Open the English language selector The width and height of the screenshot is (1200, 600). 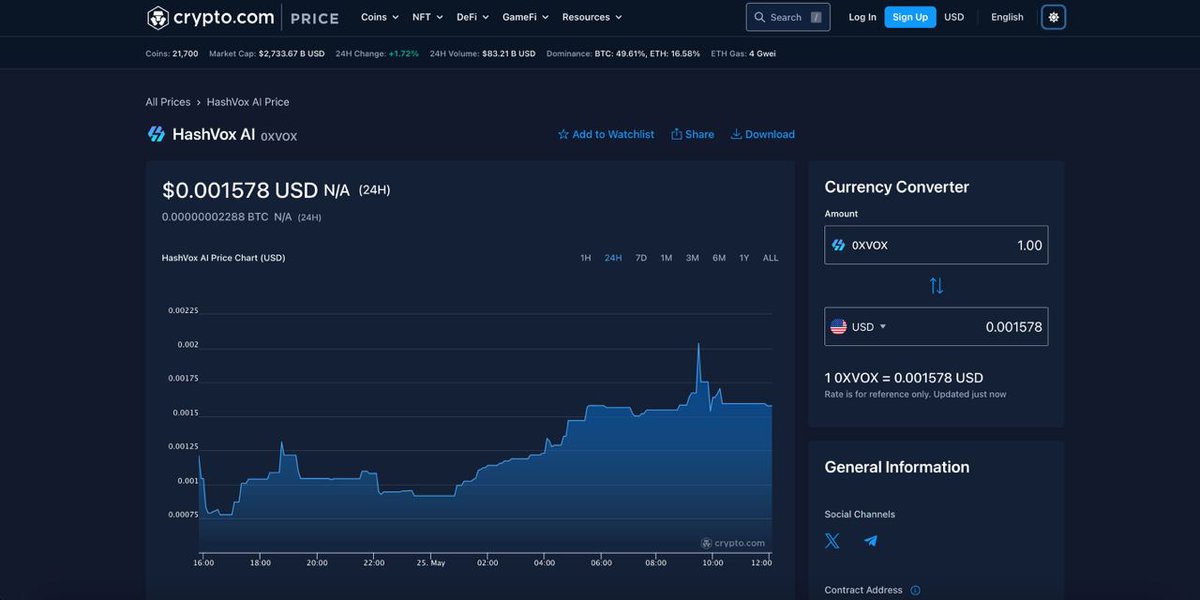pos(1007,17)
